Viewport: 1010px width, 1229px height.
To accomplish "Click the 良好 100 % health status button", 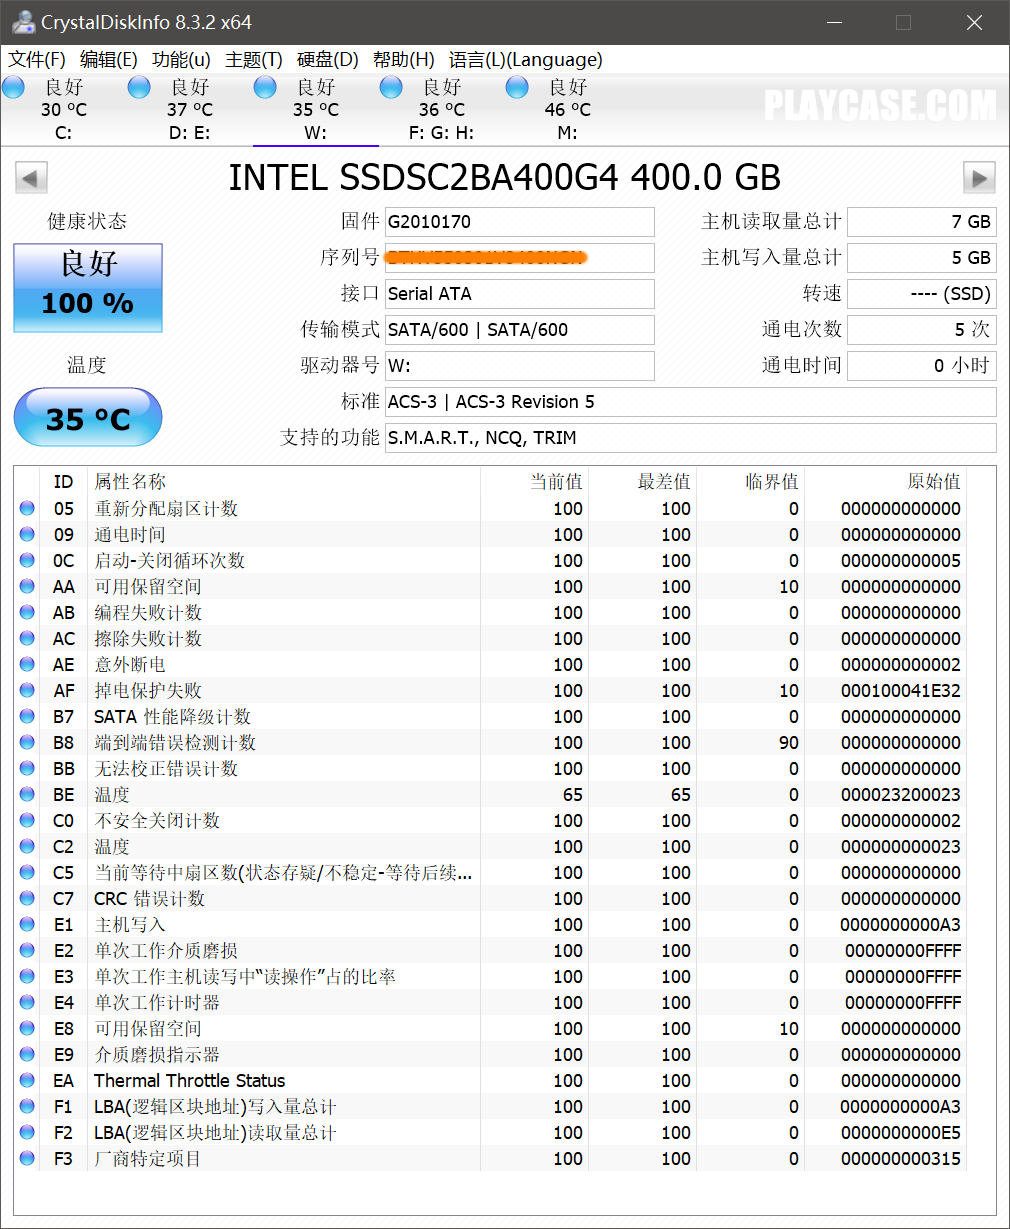I will coord(88,288).
